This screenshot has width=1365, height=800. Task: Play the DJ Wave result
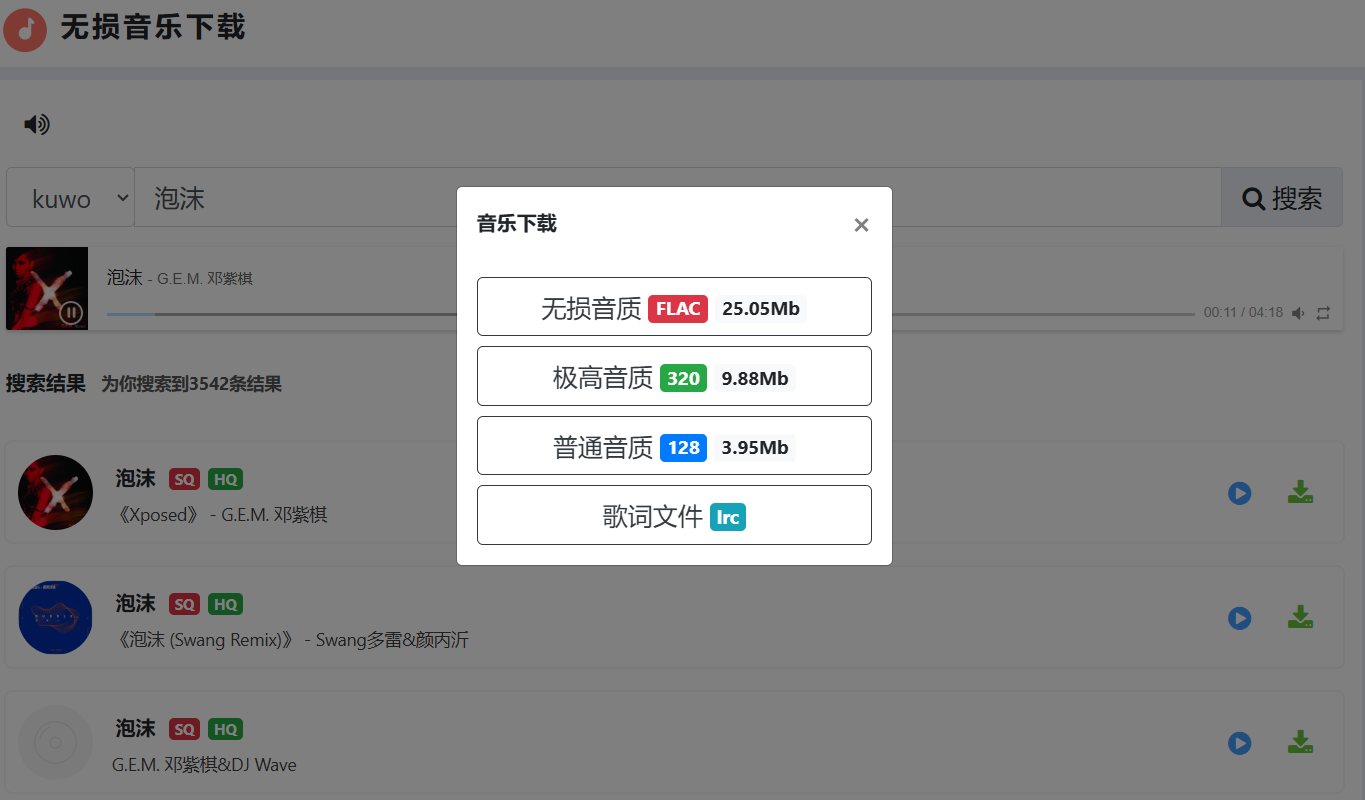tap(1239, 743)
